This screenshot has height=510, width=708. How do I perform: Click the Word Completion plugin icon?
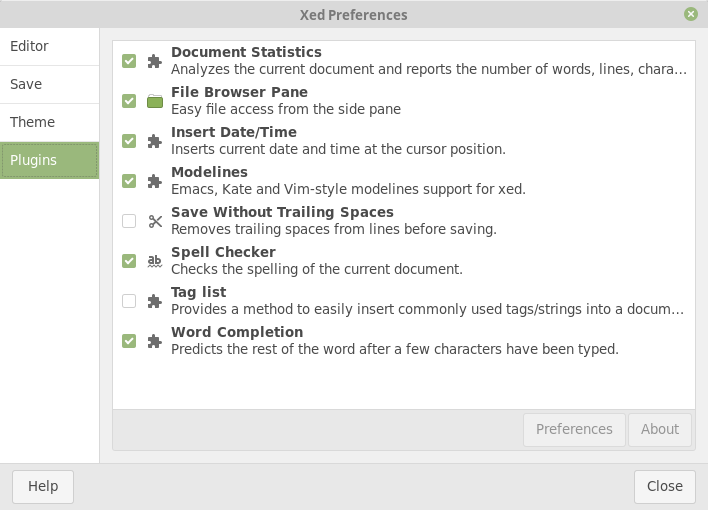pyautogui.click(x=154, y=341)
